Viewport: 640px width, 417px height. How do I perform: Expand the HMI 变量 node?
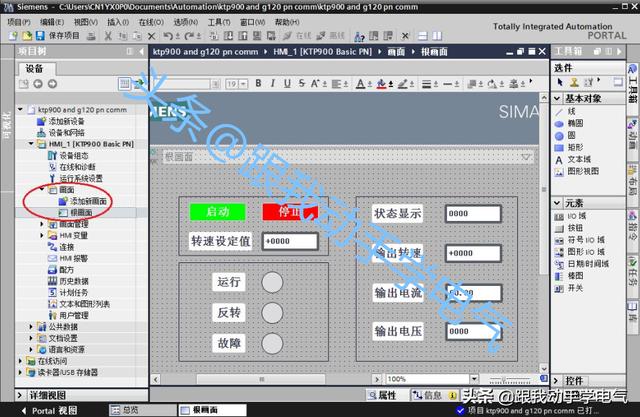click(42, 235)
